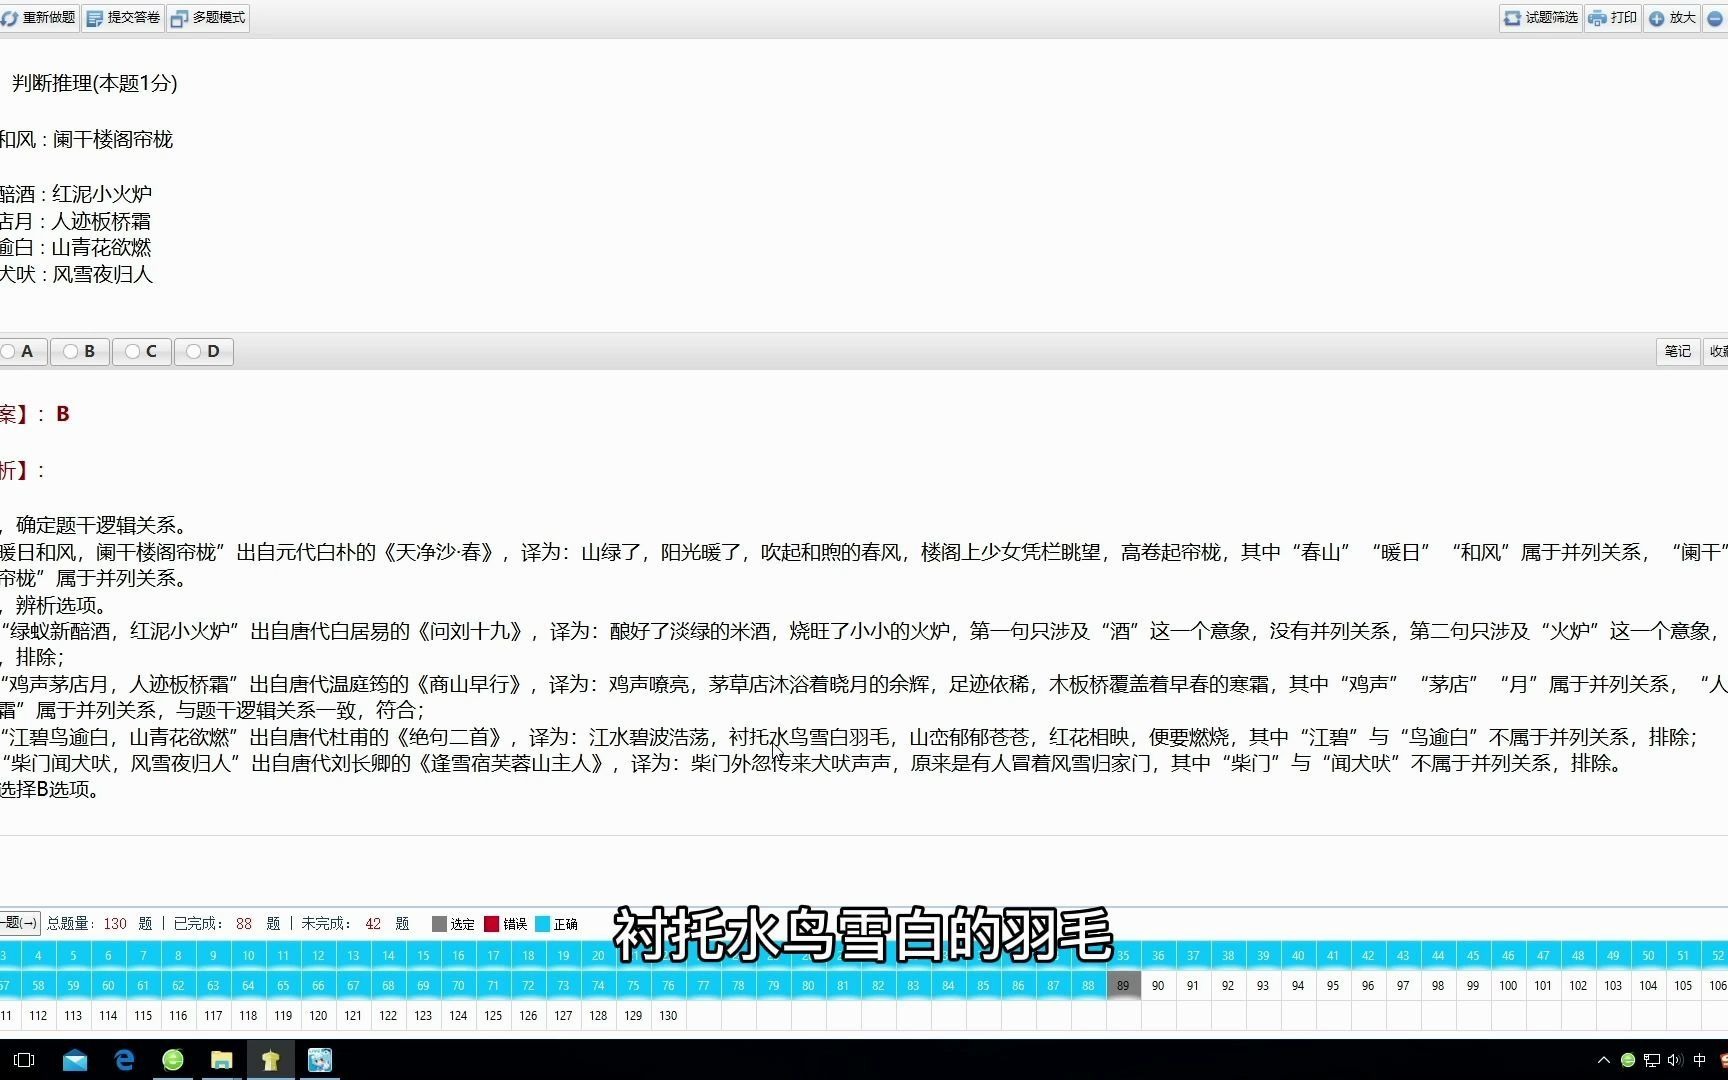
Task: Click the 打印 print button
Action: (x=1613, y=18)
